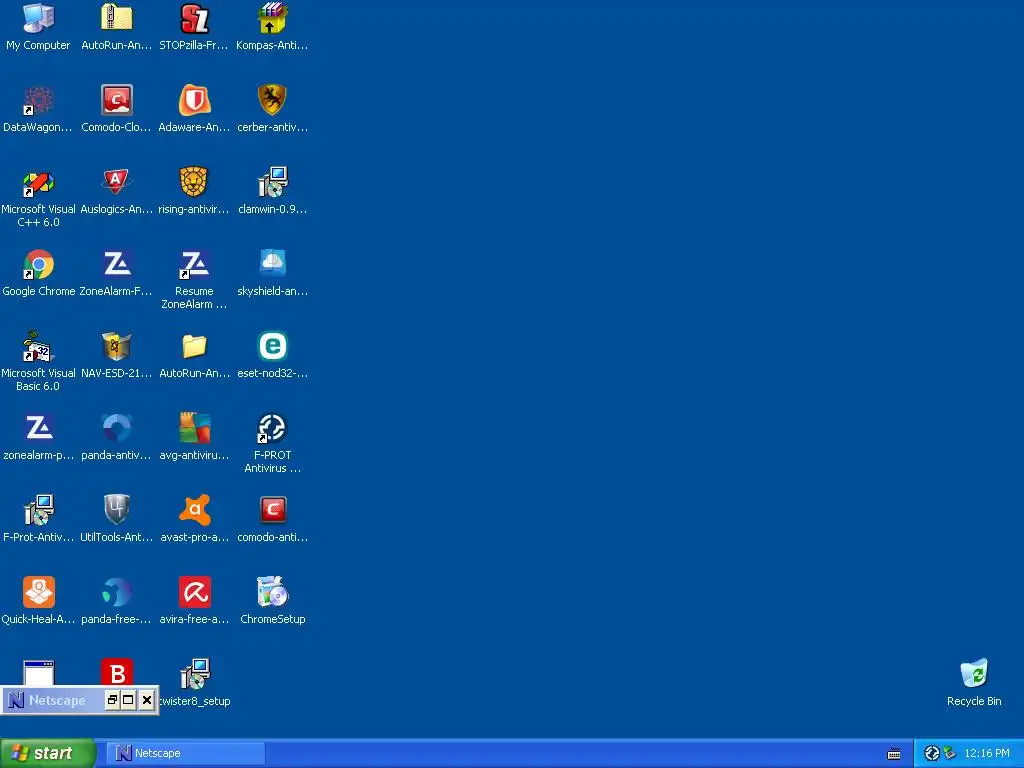Open the yellow AutoRun-An... folder
The height and width of the screenshot is (768, 1024).
coord(194,347)
